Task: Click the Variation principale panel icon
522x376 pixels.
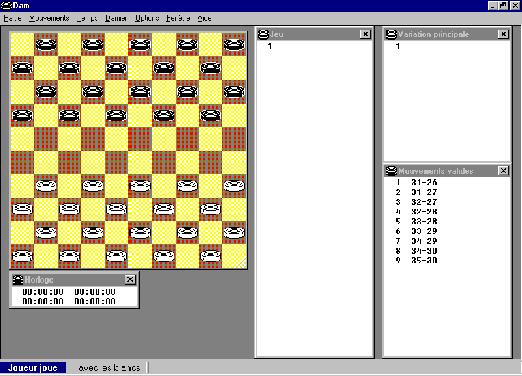Action: click(x=391, y=34)
